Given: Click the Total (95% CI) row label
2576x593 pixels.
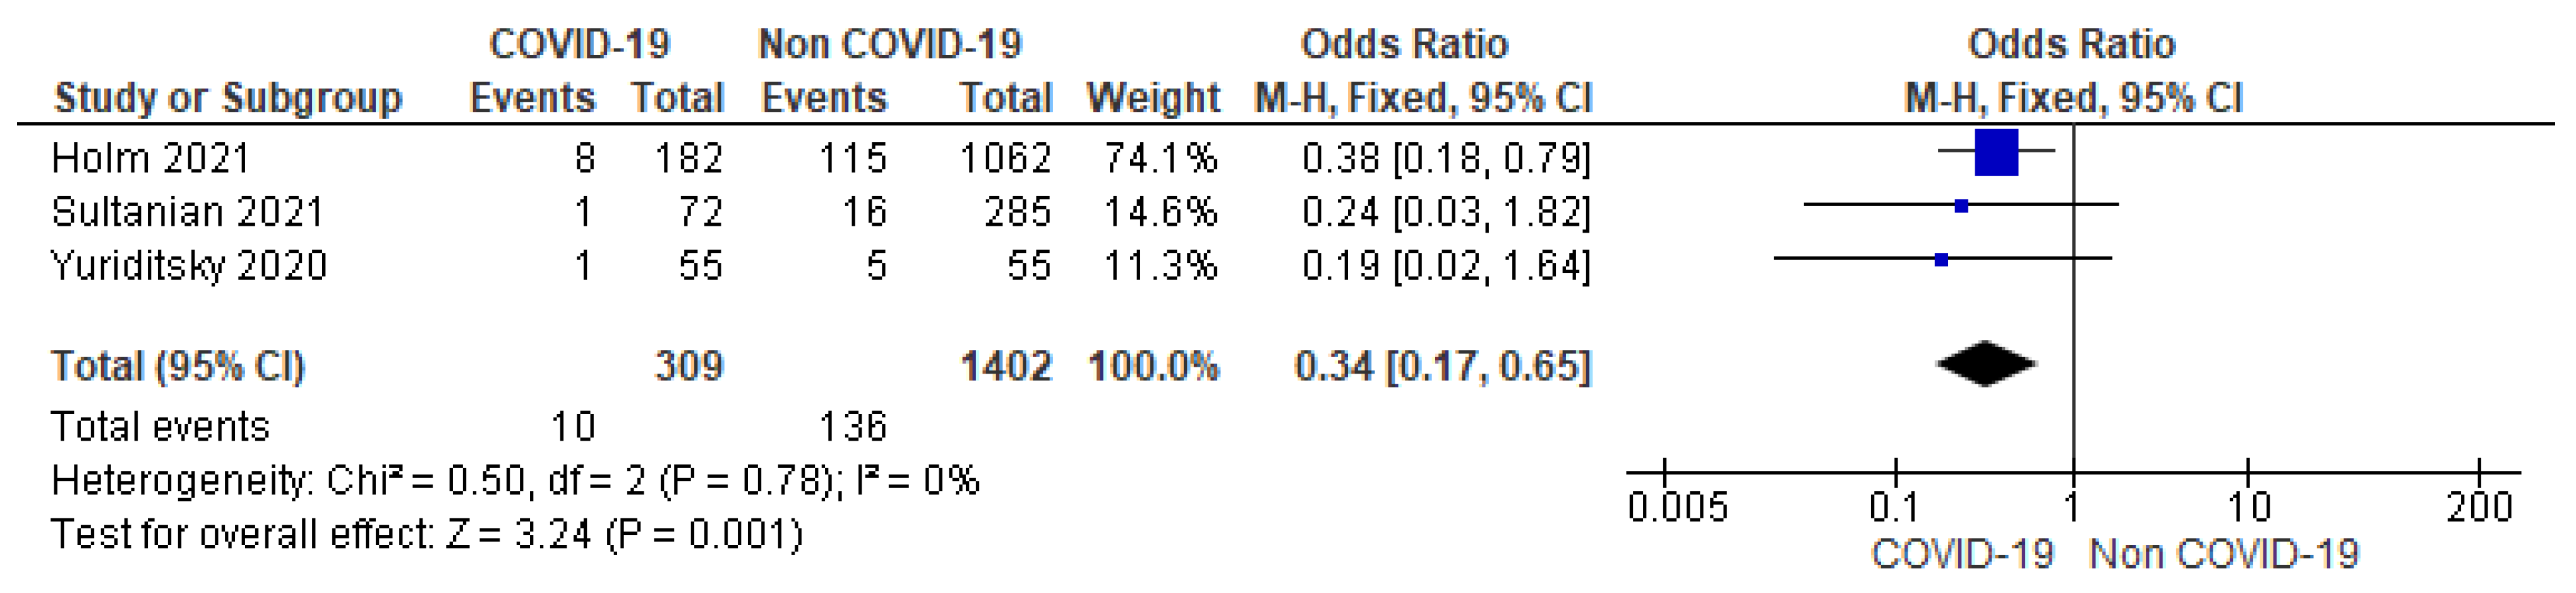Looking at the screenshot, I should pyautogui.click(x=177, y=366).
